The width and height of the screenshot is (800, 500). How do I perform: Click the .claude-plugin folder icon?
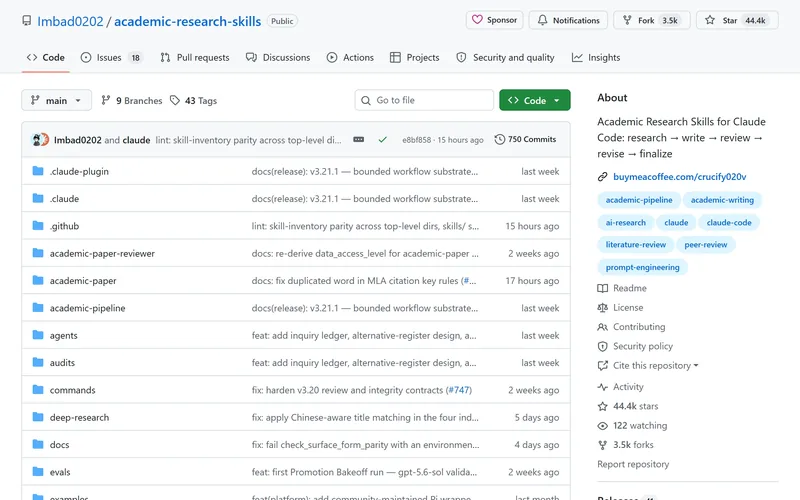pos(38,171)
